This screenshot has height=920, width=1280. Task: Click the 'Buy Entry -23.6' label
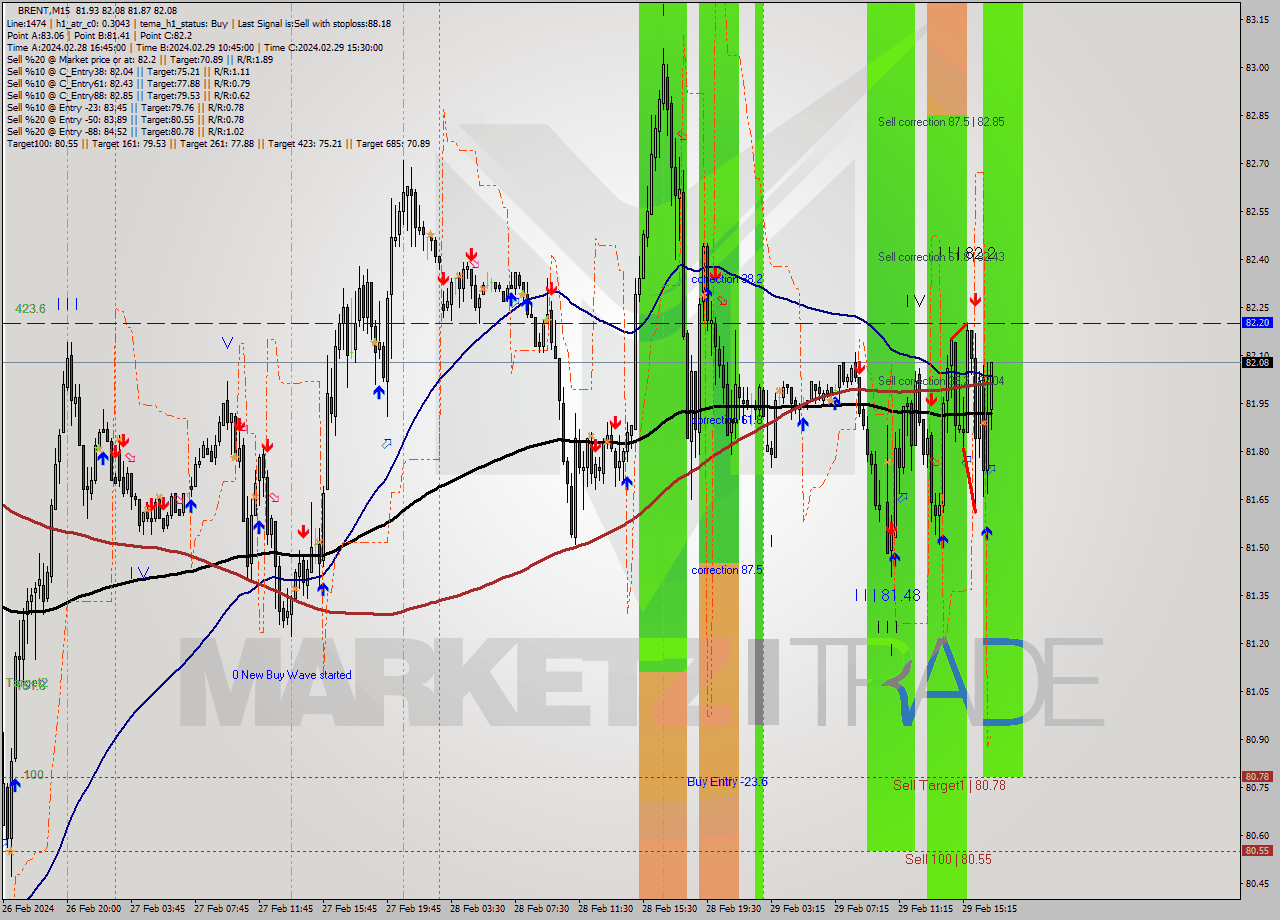tap(727, 781)
